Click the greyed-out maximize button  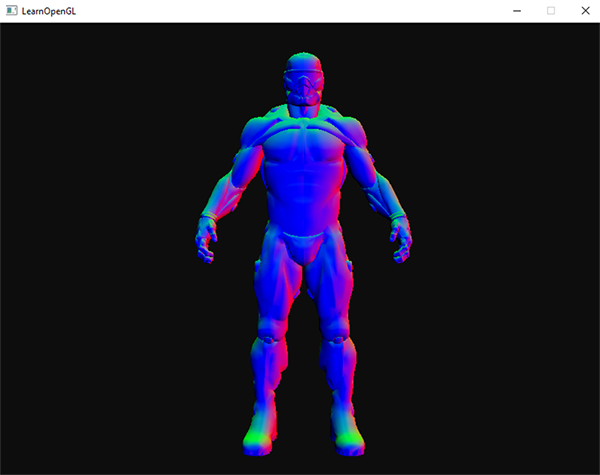point(550,10)
